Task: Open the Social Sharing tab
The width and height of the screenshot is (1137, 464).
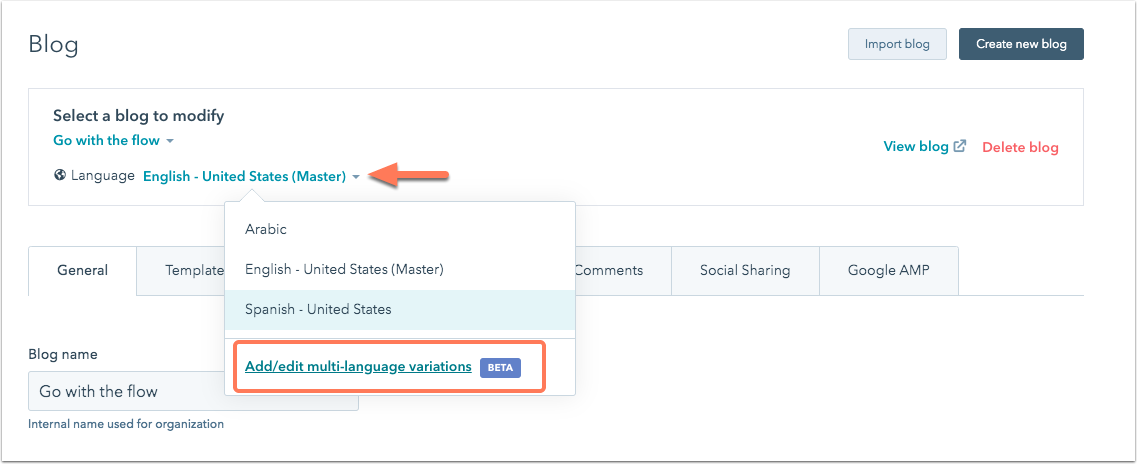Action: point(745,270)
